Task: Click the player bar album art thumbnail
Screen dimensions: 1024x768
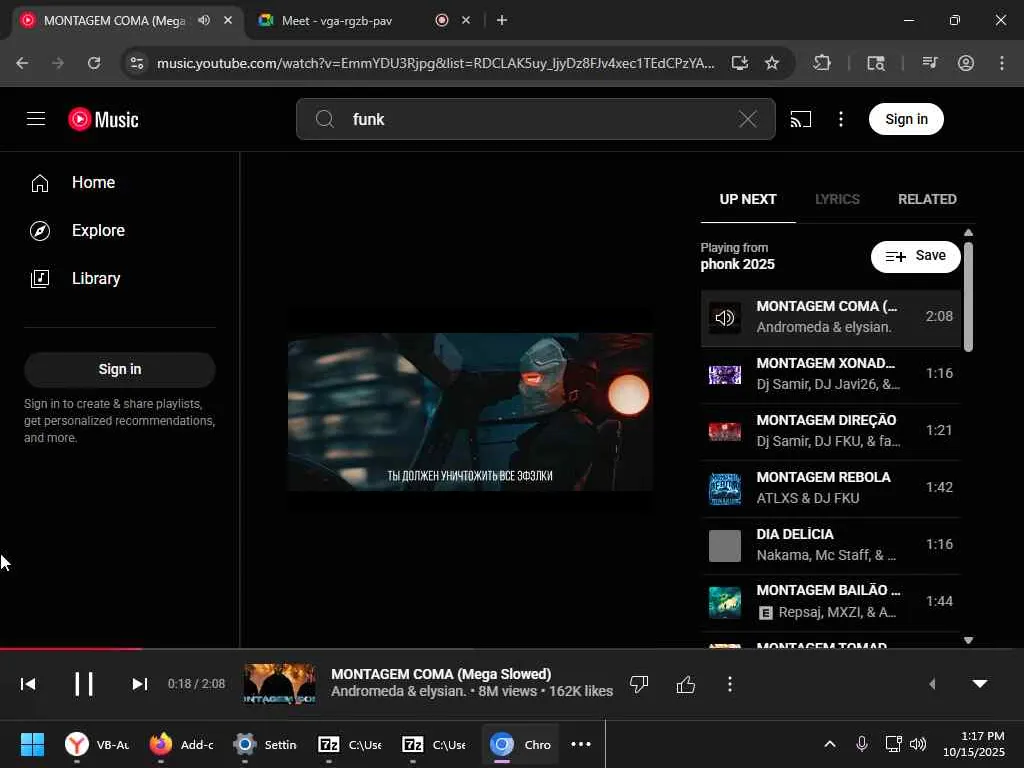Action: (280, 684)
